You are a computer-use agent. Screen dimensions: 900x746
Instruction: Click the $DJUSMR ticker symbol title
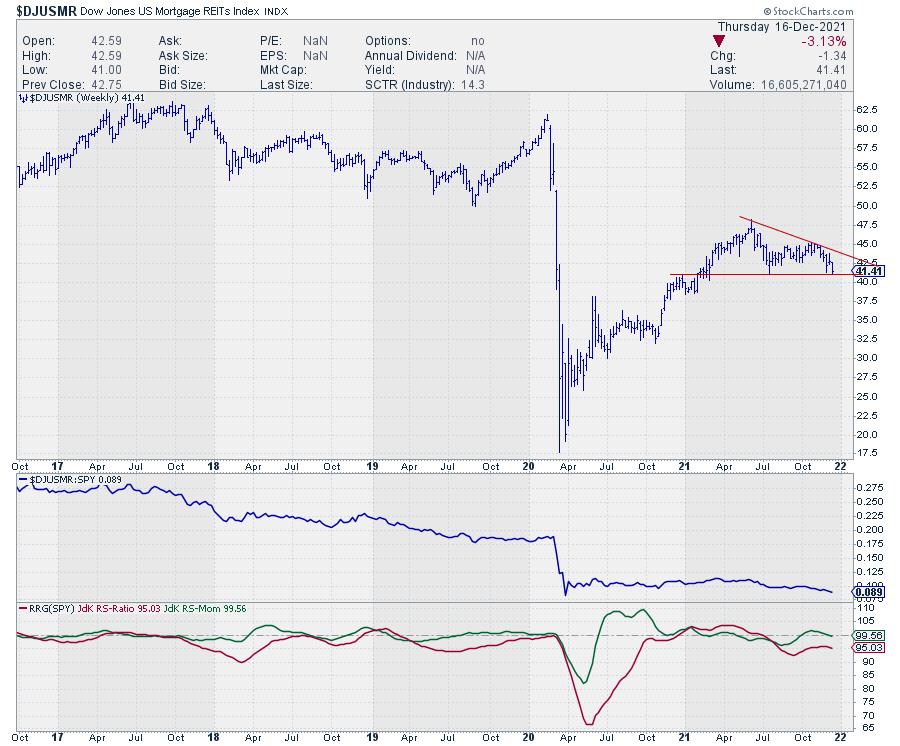(47, 9)
